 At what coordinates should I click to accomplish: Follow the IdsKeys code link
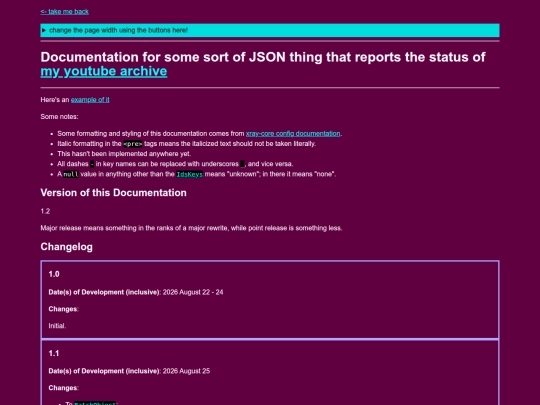[189, 174]
